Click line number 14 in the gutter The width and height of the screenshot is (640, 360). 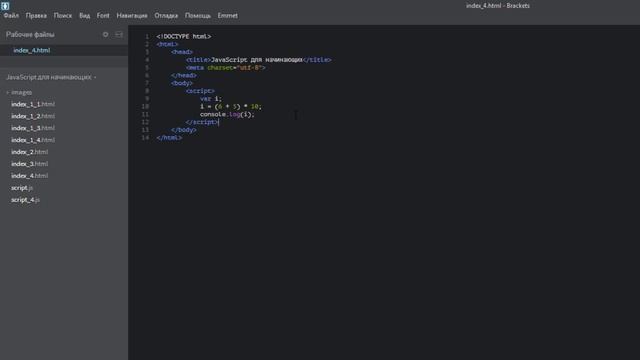click(145, 138)
